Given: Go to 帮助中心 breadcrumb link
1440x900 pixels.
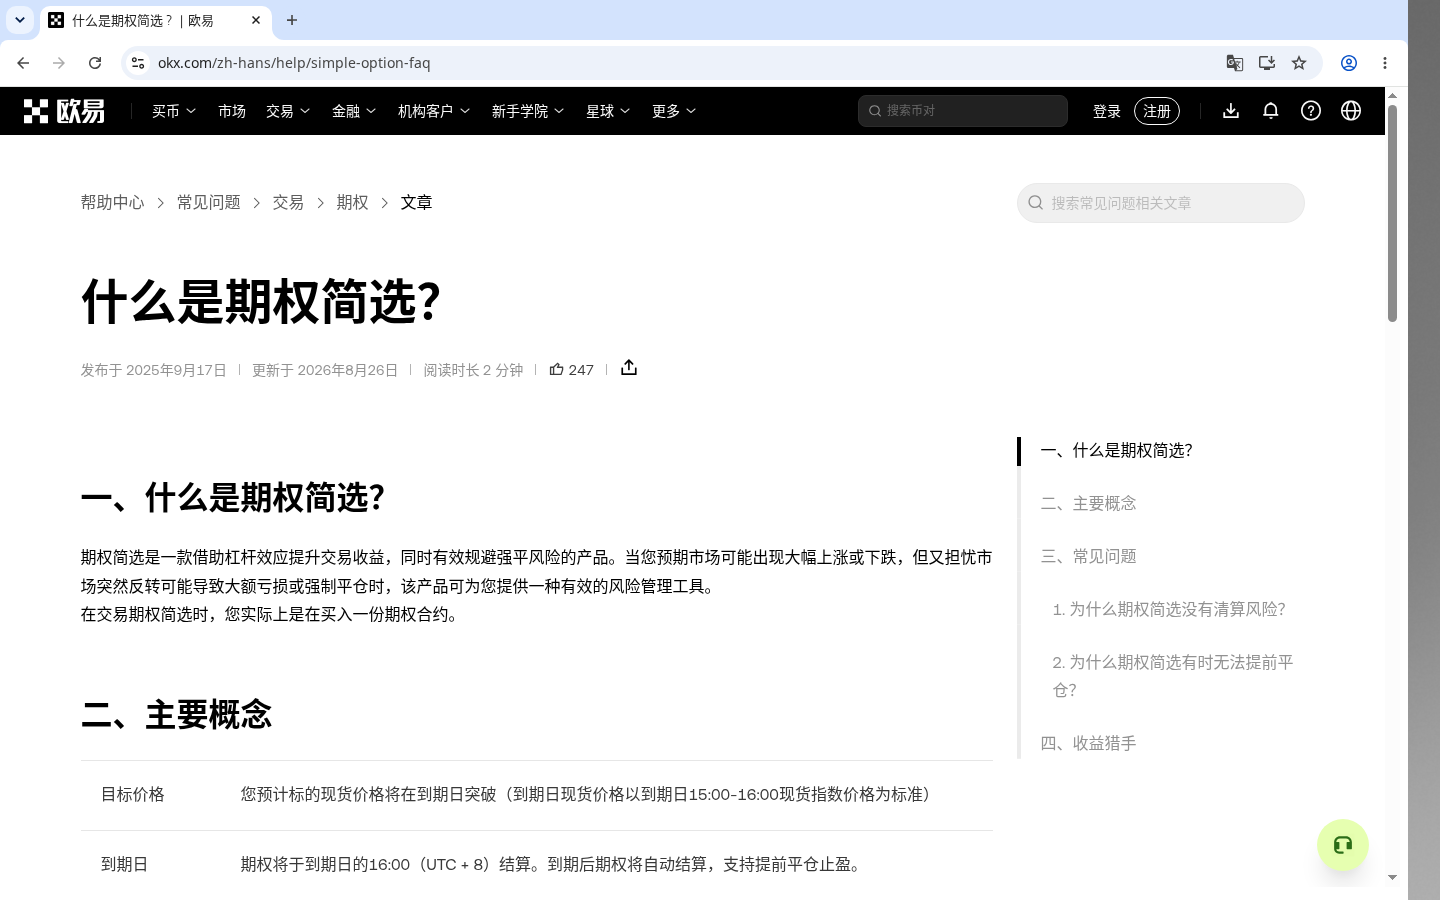Looking at the screenshot, I should [x=113, y=202].
